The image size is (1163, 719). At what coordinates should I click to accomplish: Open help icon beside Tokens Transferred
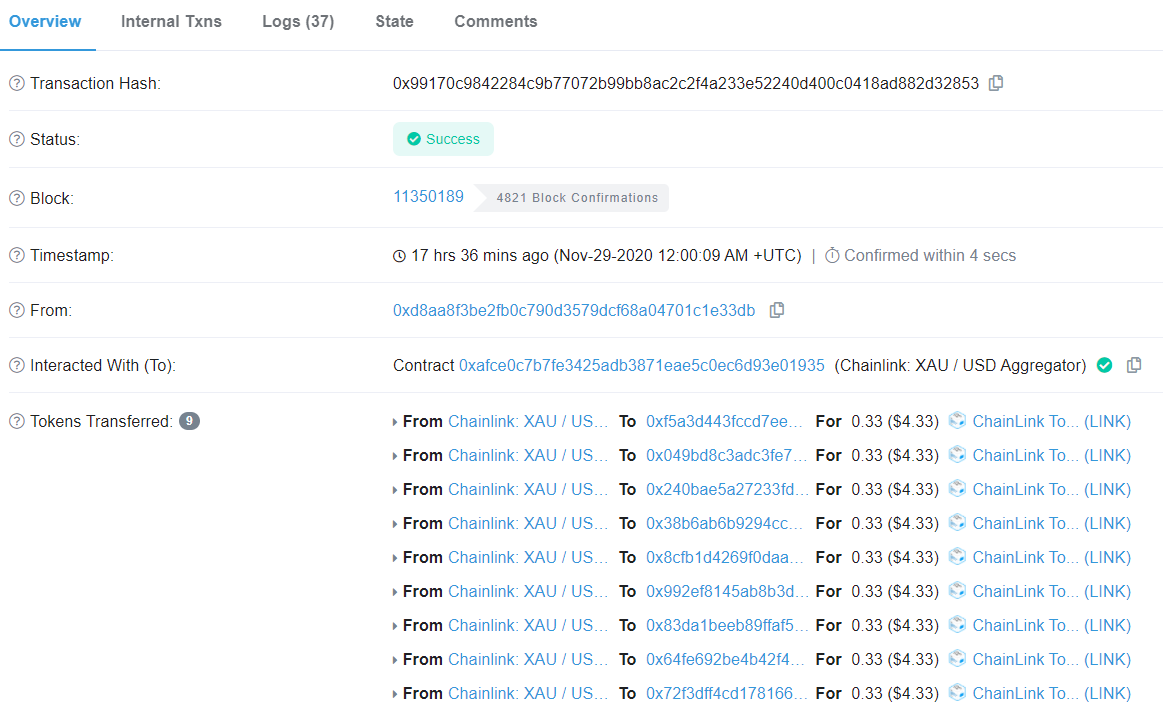(16, 421)
